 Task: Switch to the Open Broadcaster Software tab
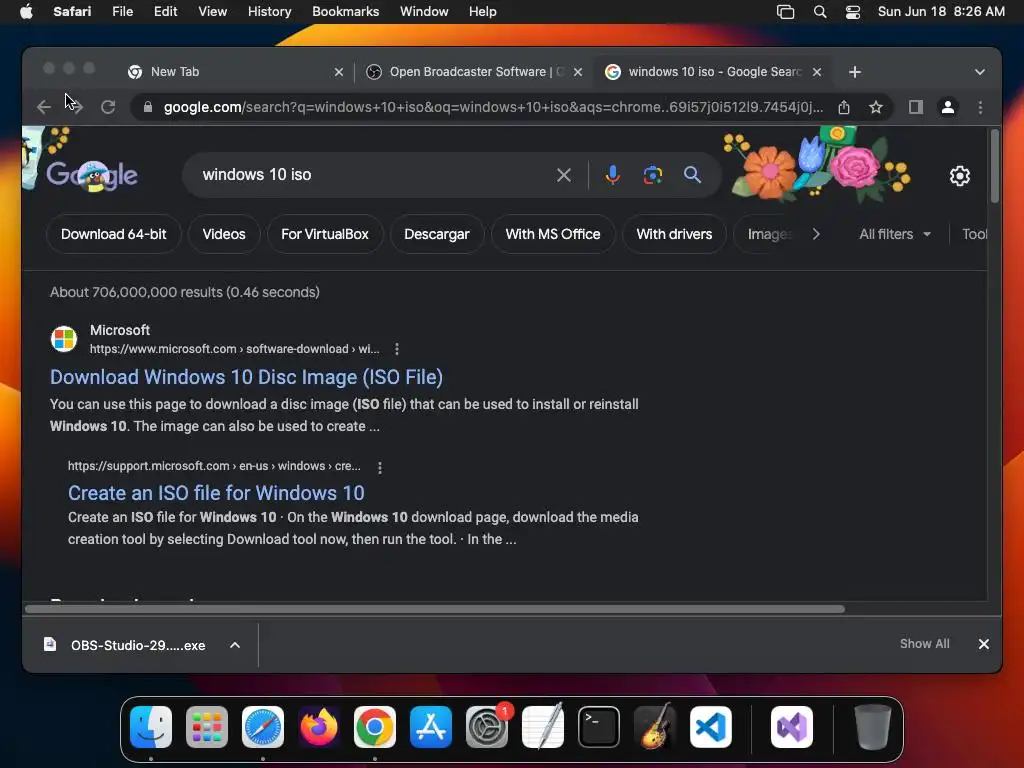[x=474, y=72]
